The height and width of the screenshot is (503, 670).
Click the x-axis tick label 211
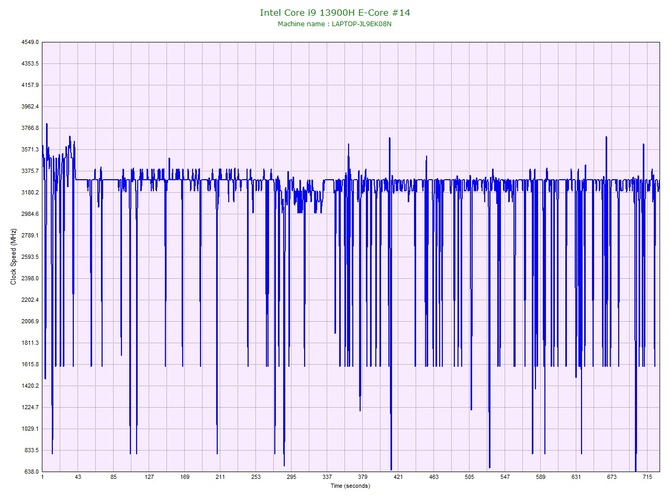220,477
